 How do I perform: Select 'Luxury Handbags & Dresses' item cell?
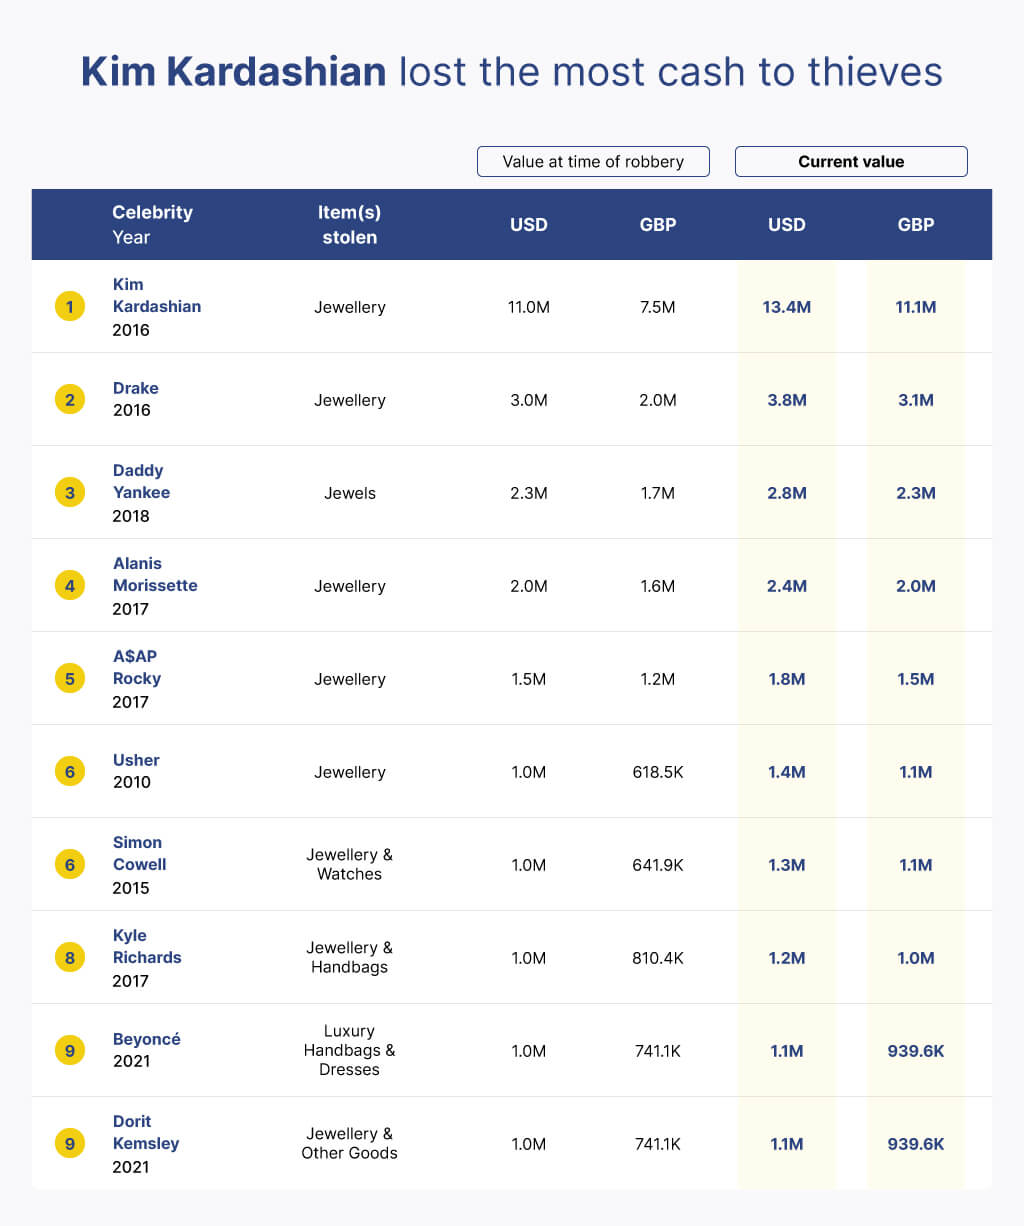[x=350, y=1050]
